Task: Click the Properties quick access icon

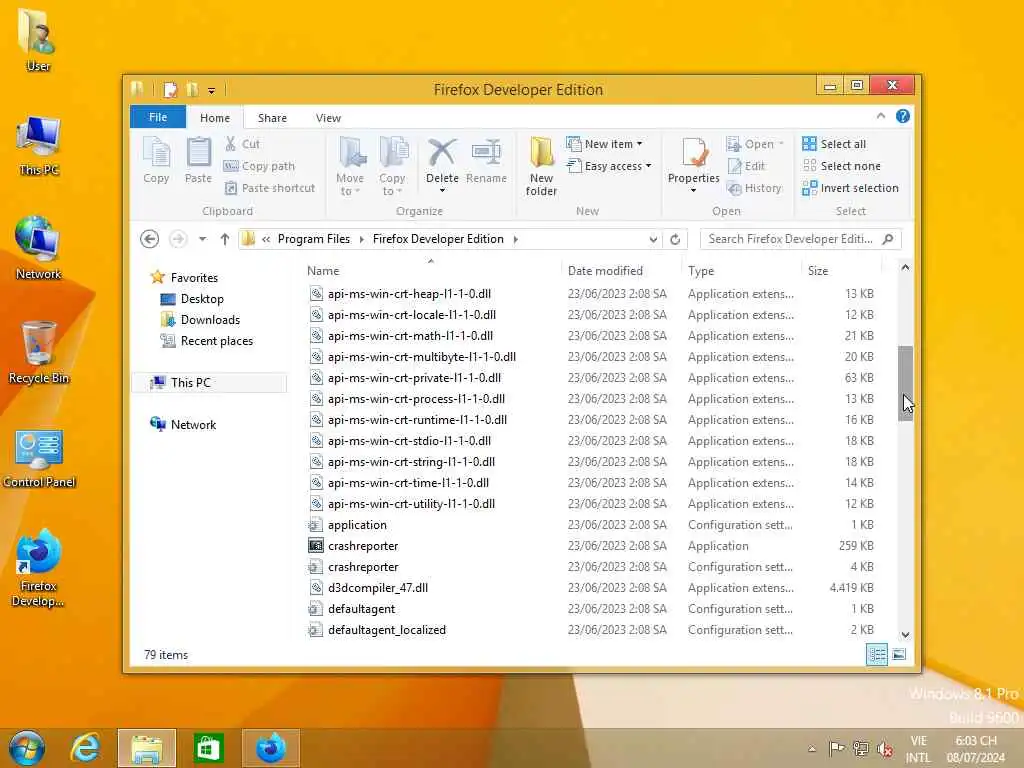Action: click(170, 89)
